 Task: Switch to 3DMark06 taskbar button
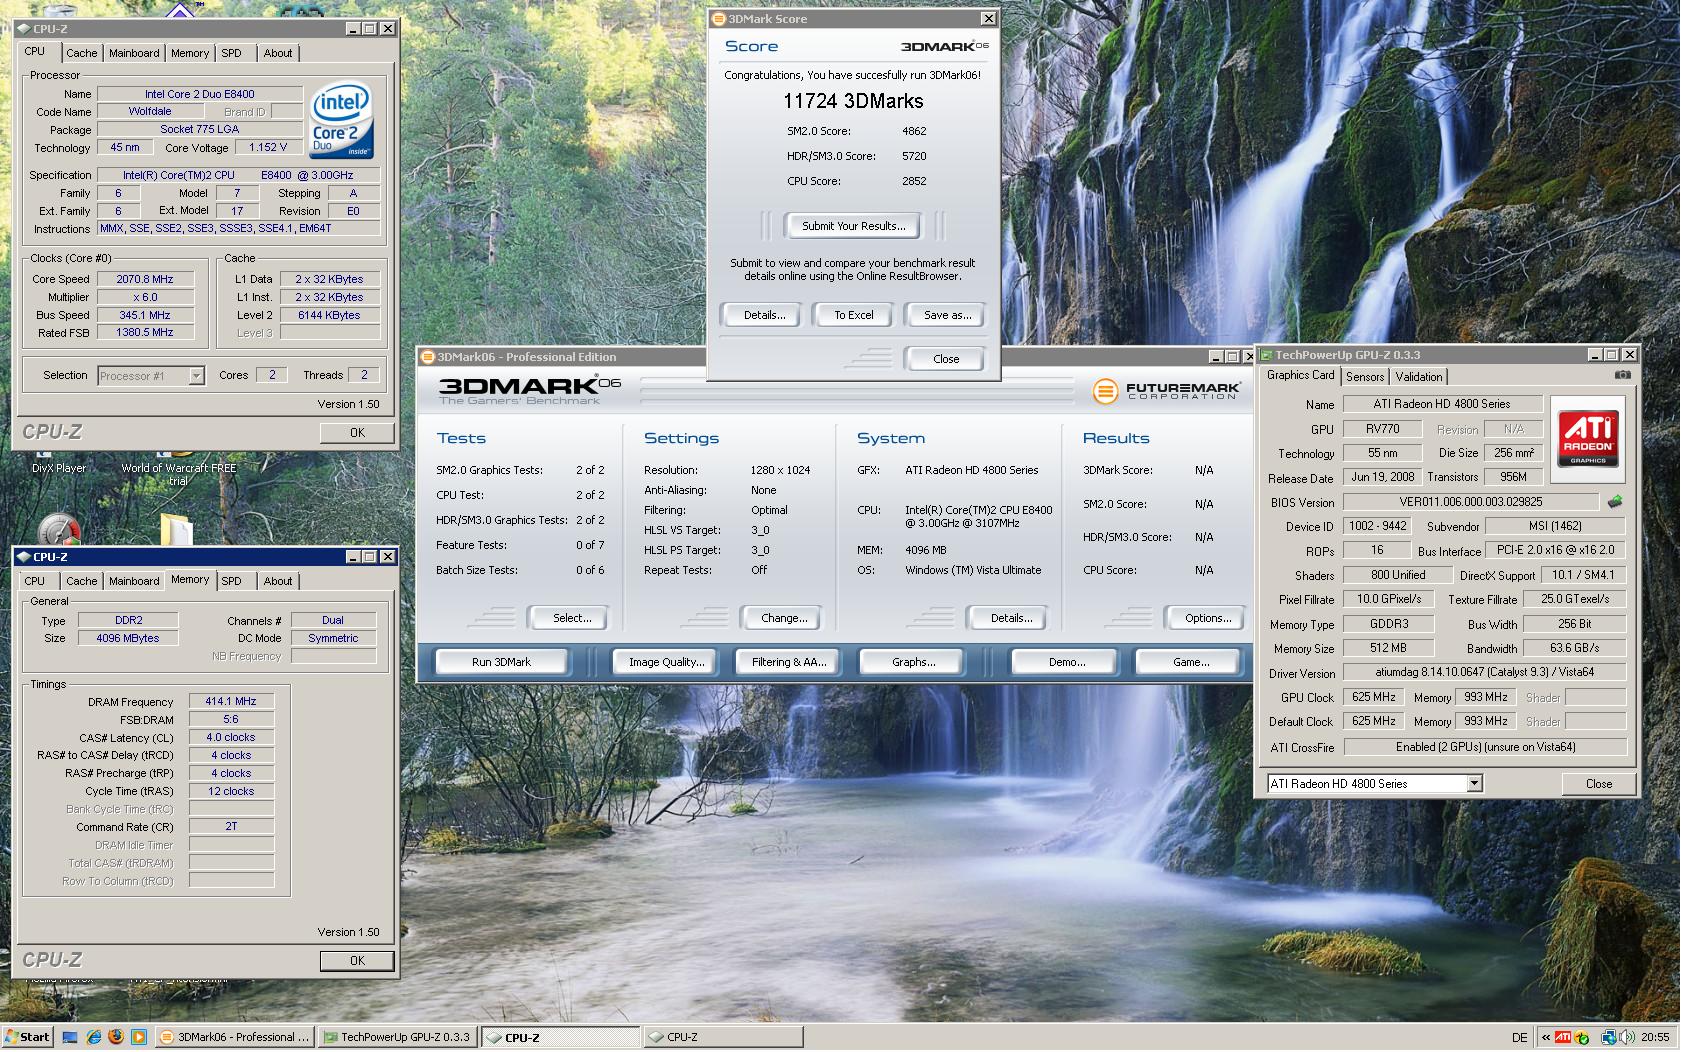pos(235,1037)
